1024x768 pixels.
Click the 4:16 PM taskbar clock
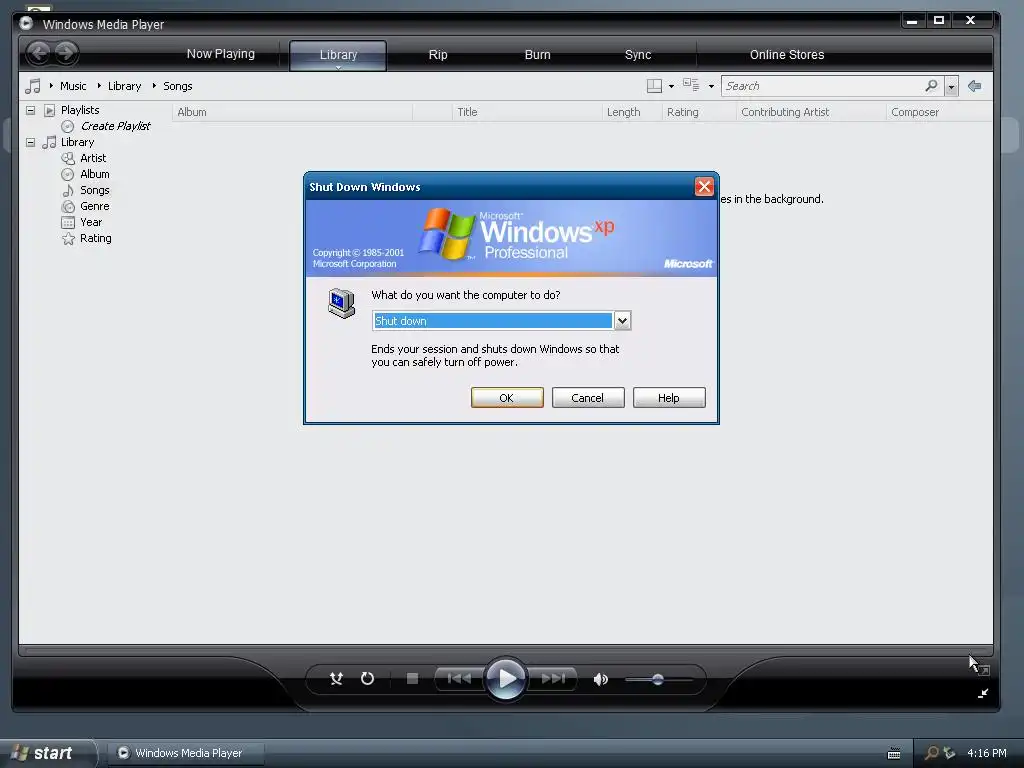click(x=986, y=753)
